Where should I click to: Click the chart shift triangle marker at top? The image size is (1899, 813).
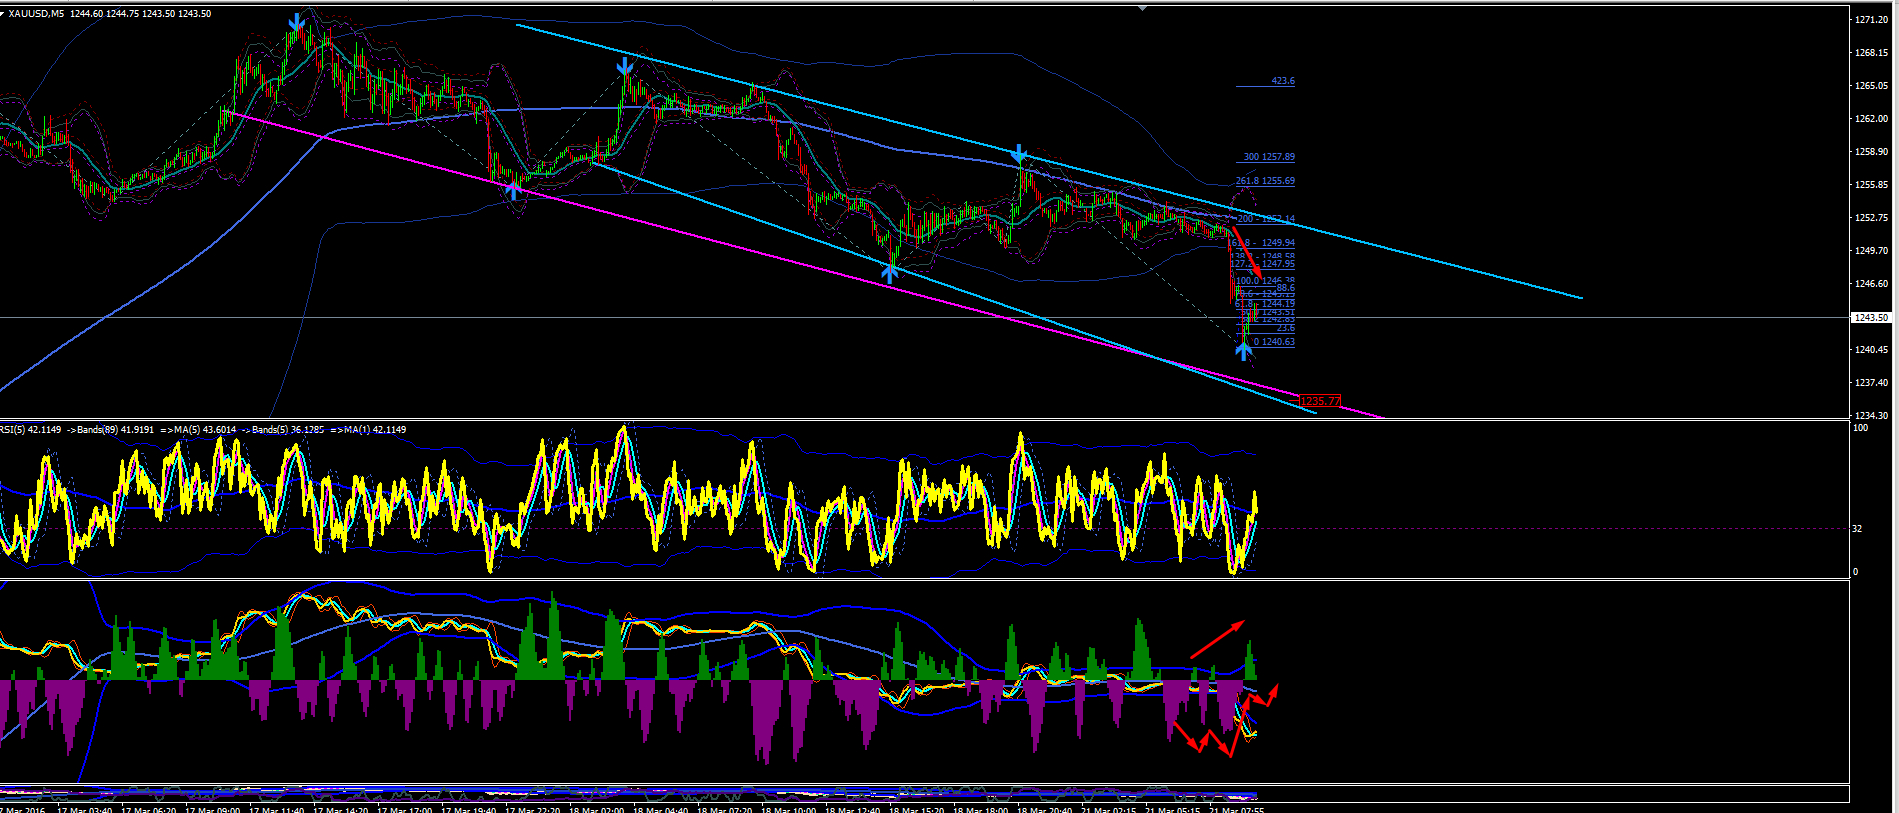click(1143, 6)
